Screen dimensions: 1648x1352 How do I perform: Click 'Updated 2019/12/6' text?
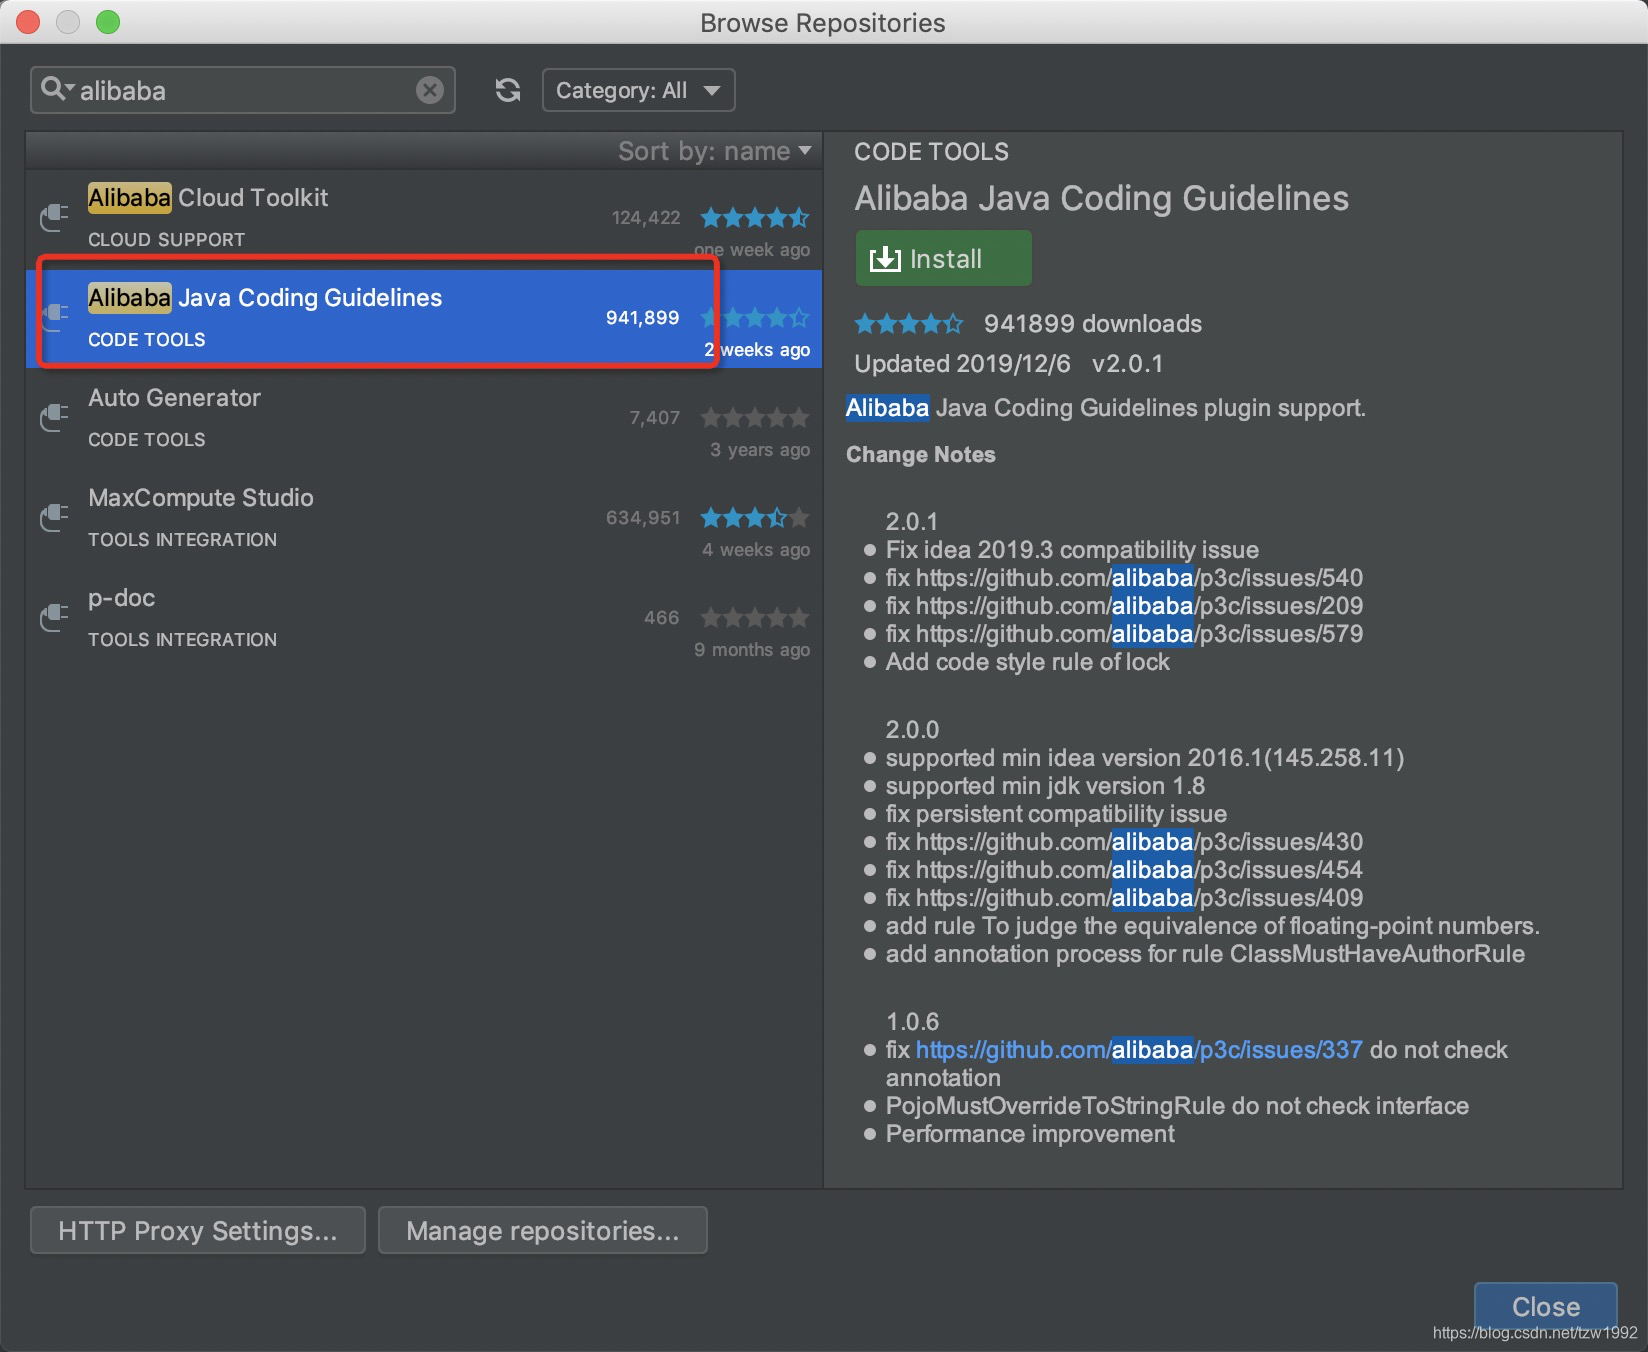962,363
